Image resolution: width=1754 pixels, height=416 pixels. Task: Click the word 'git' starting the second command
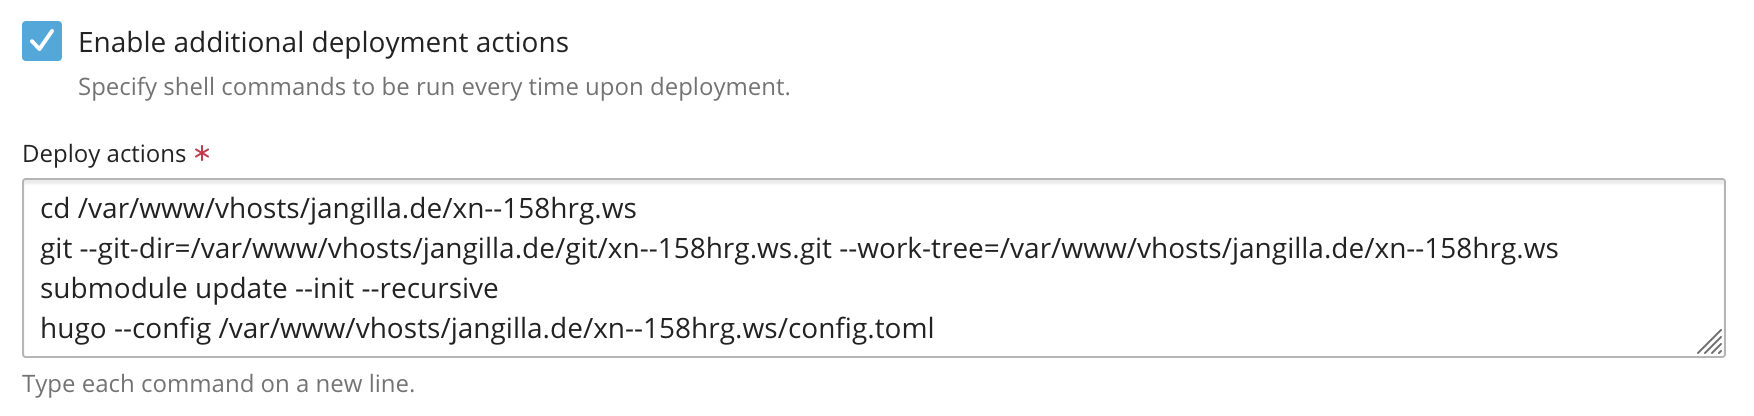56,248
